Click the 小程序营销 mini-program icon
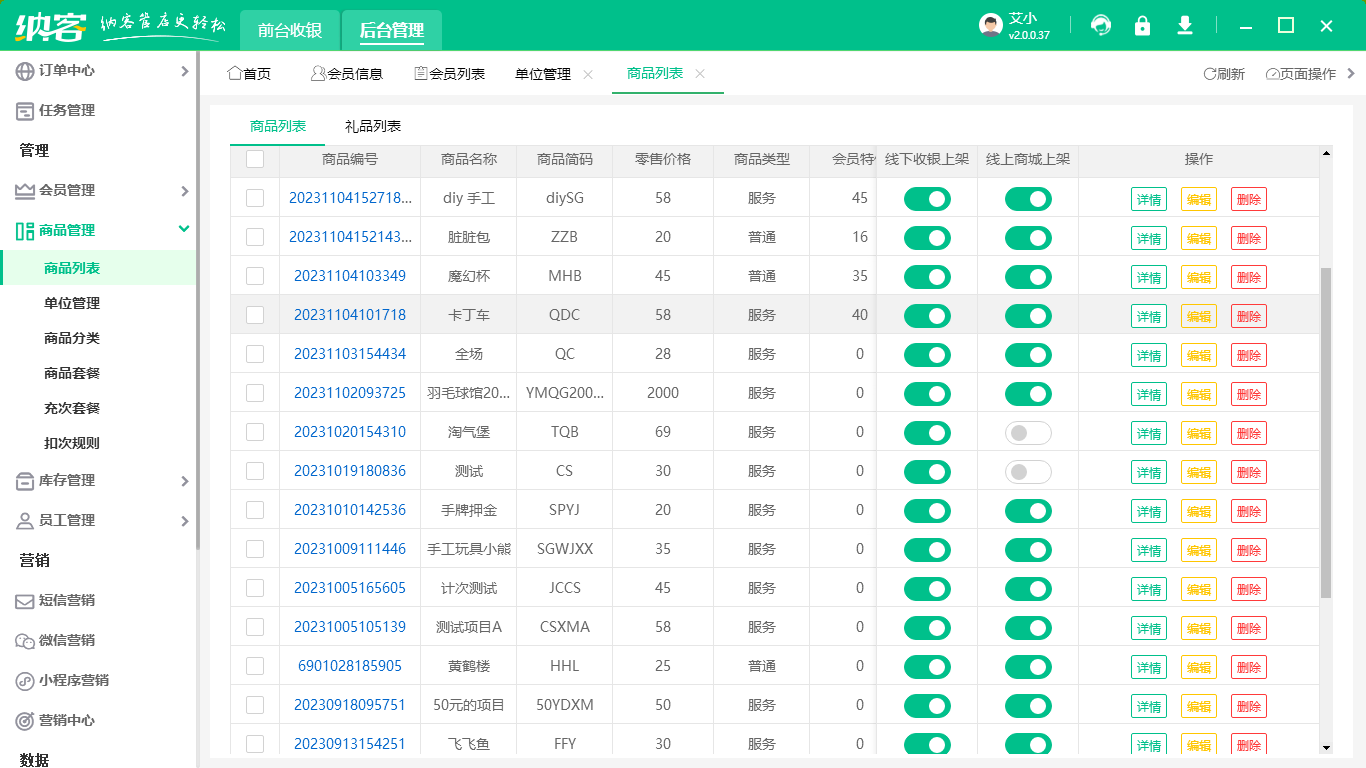The image size is (1366, 768). (23, 680)
